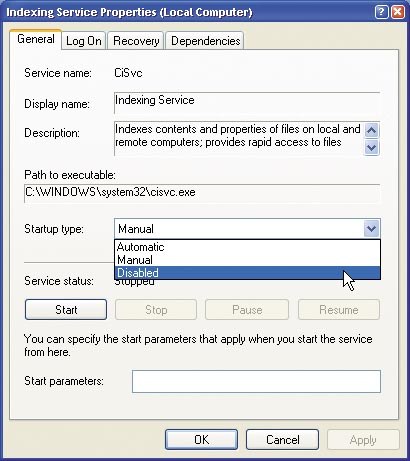Image resolution: width=410 pixels, height=461 pixels.
Task: Go to the Dependencies tab
Action: point(205,41)
